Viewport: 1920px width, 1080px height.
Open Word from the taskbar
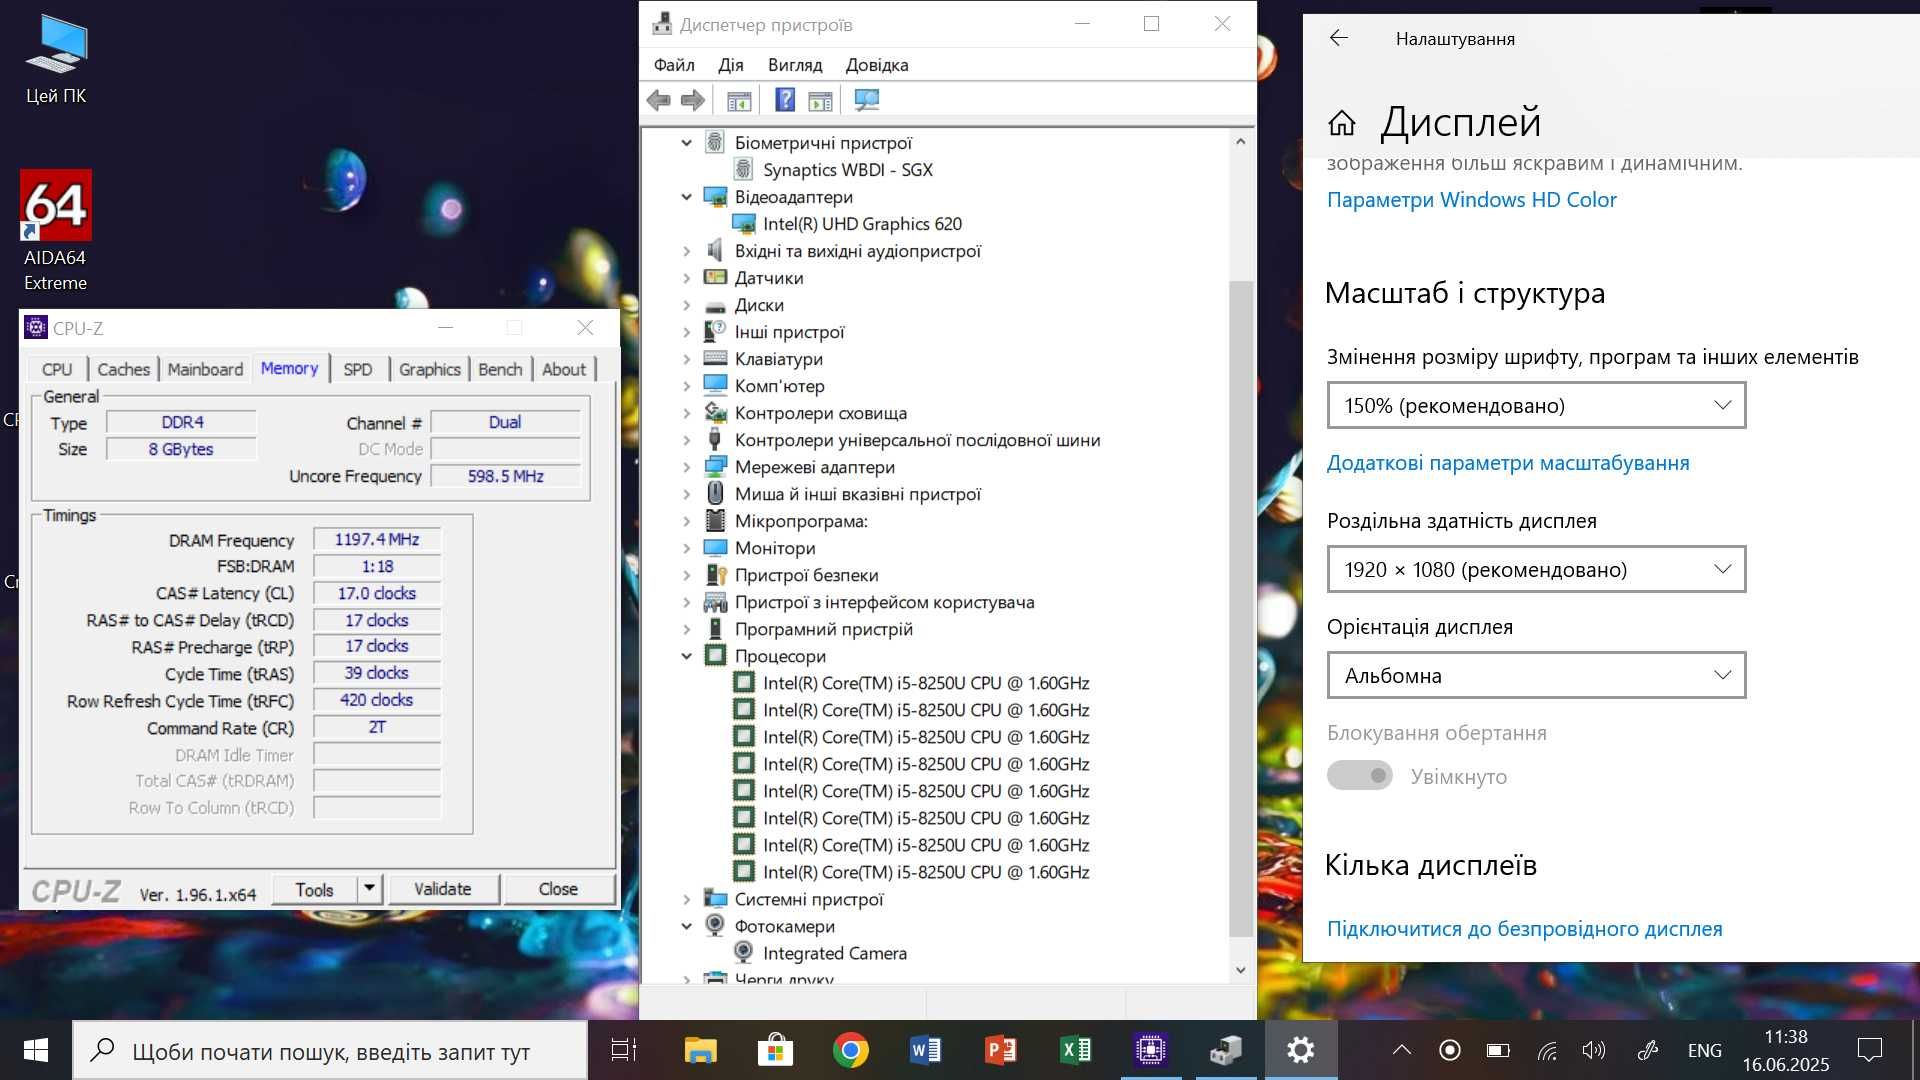[925, 1050]
